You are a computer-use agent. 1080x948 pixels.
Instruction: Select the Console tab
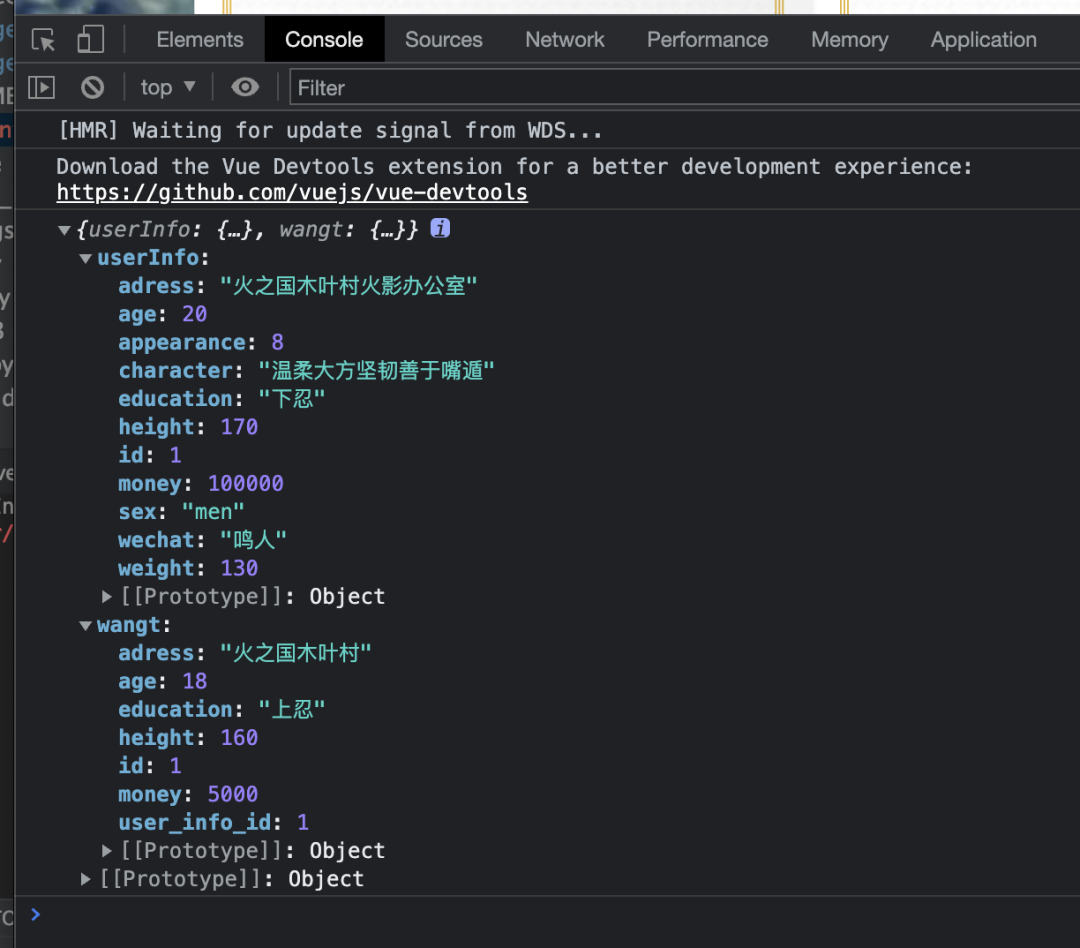[x=324, y=39]
